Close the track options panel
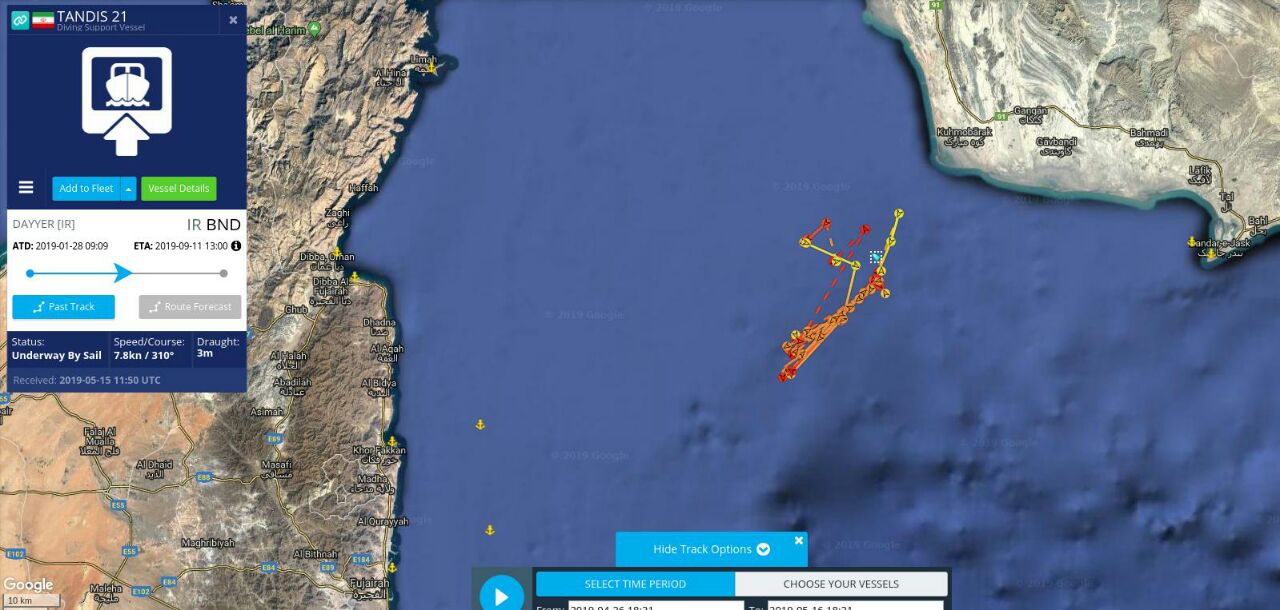Image resolution: width=1280 pixels, height=610 pixels. click(x=799, y=541)
